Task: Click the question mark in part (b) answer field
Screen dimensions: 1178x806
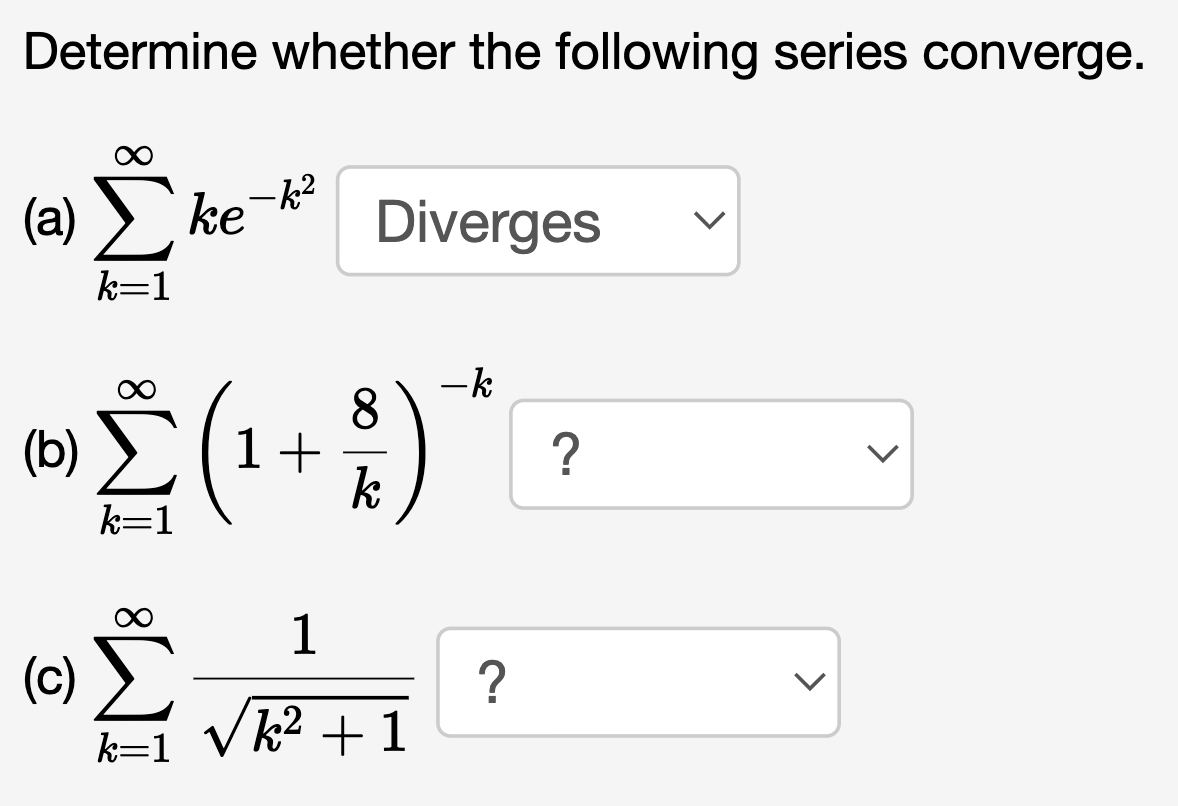Action: click(x=565, y=455)
